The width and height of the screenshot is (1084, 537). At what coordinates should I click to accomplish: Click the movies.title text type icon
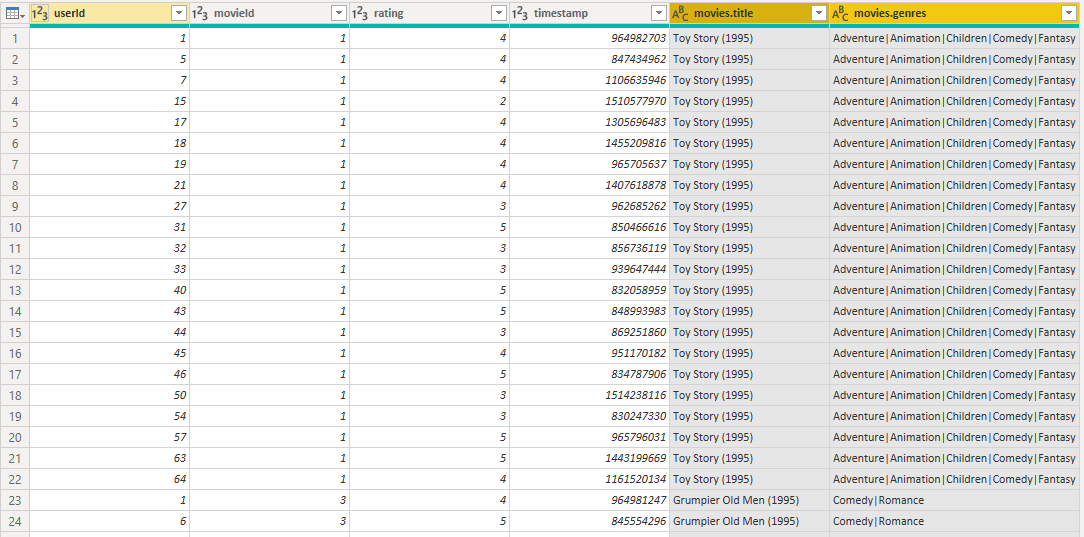click(680, 13)
